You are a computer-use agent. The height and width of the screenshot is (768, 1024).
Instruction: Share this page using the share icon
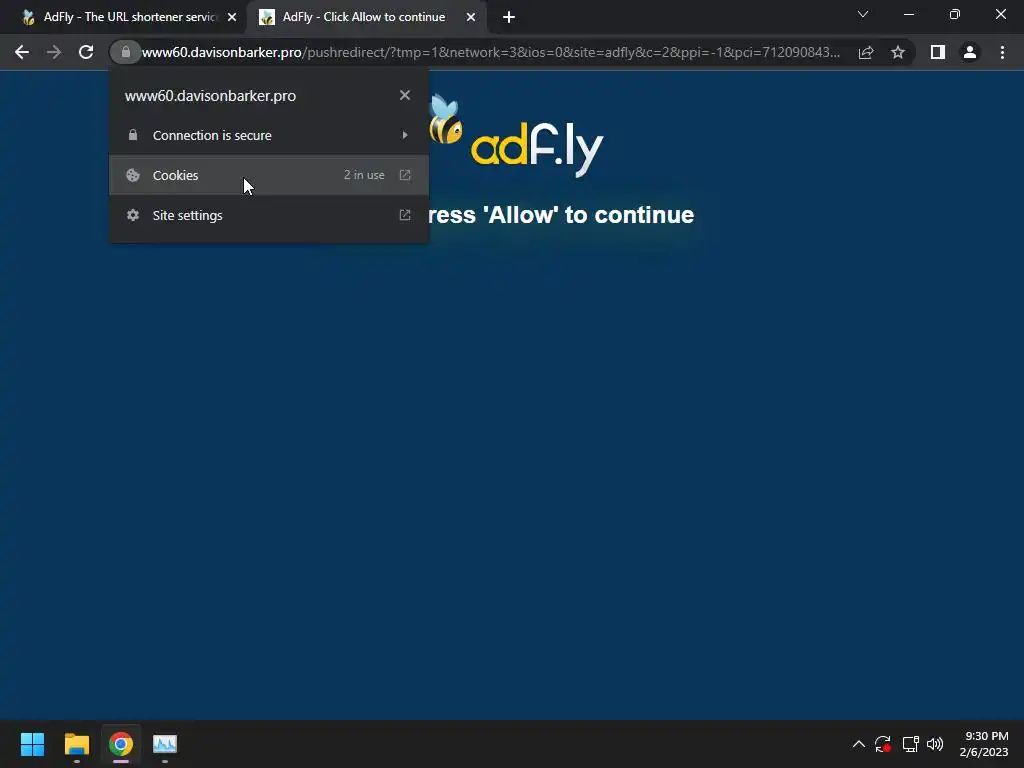(x=866, y=52)
